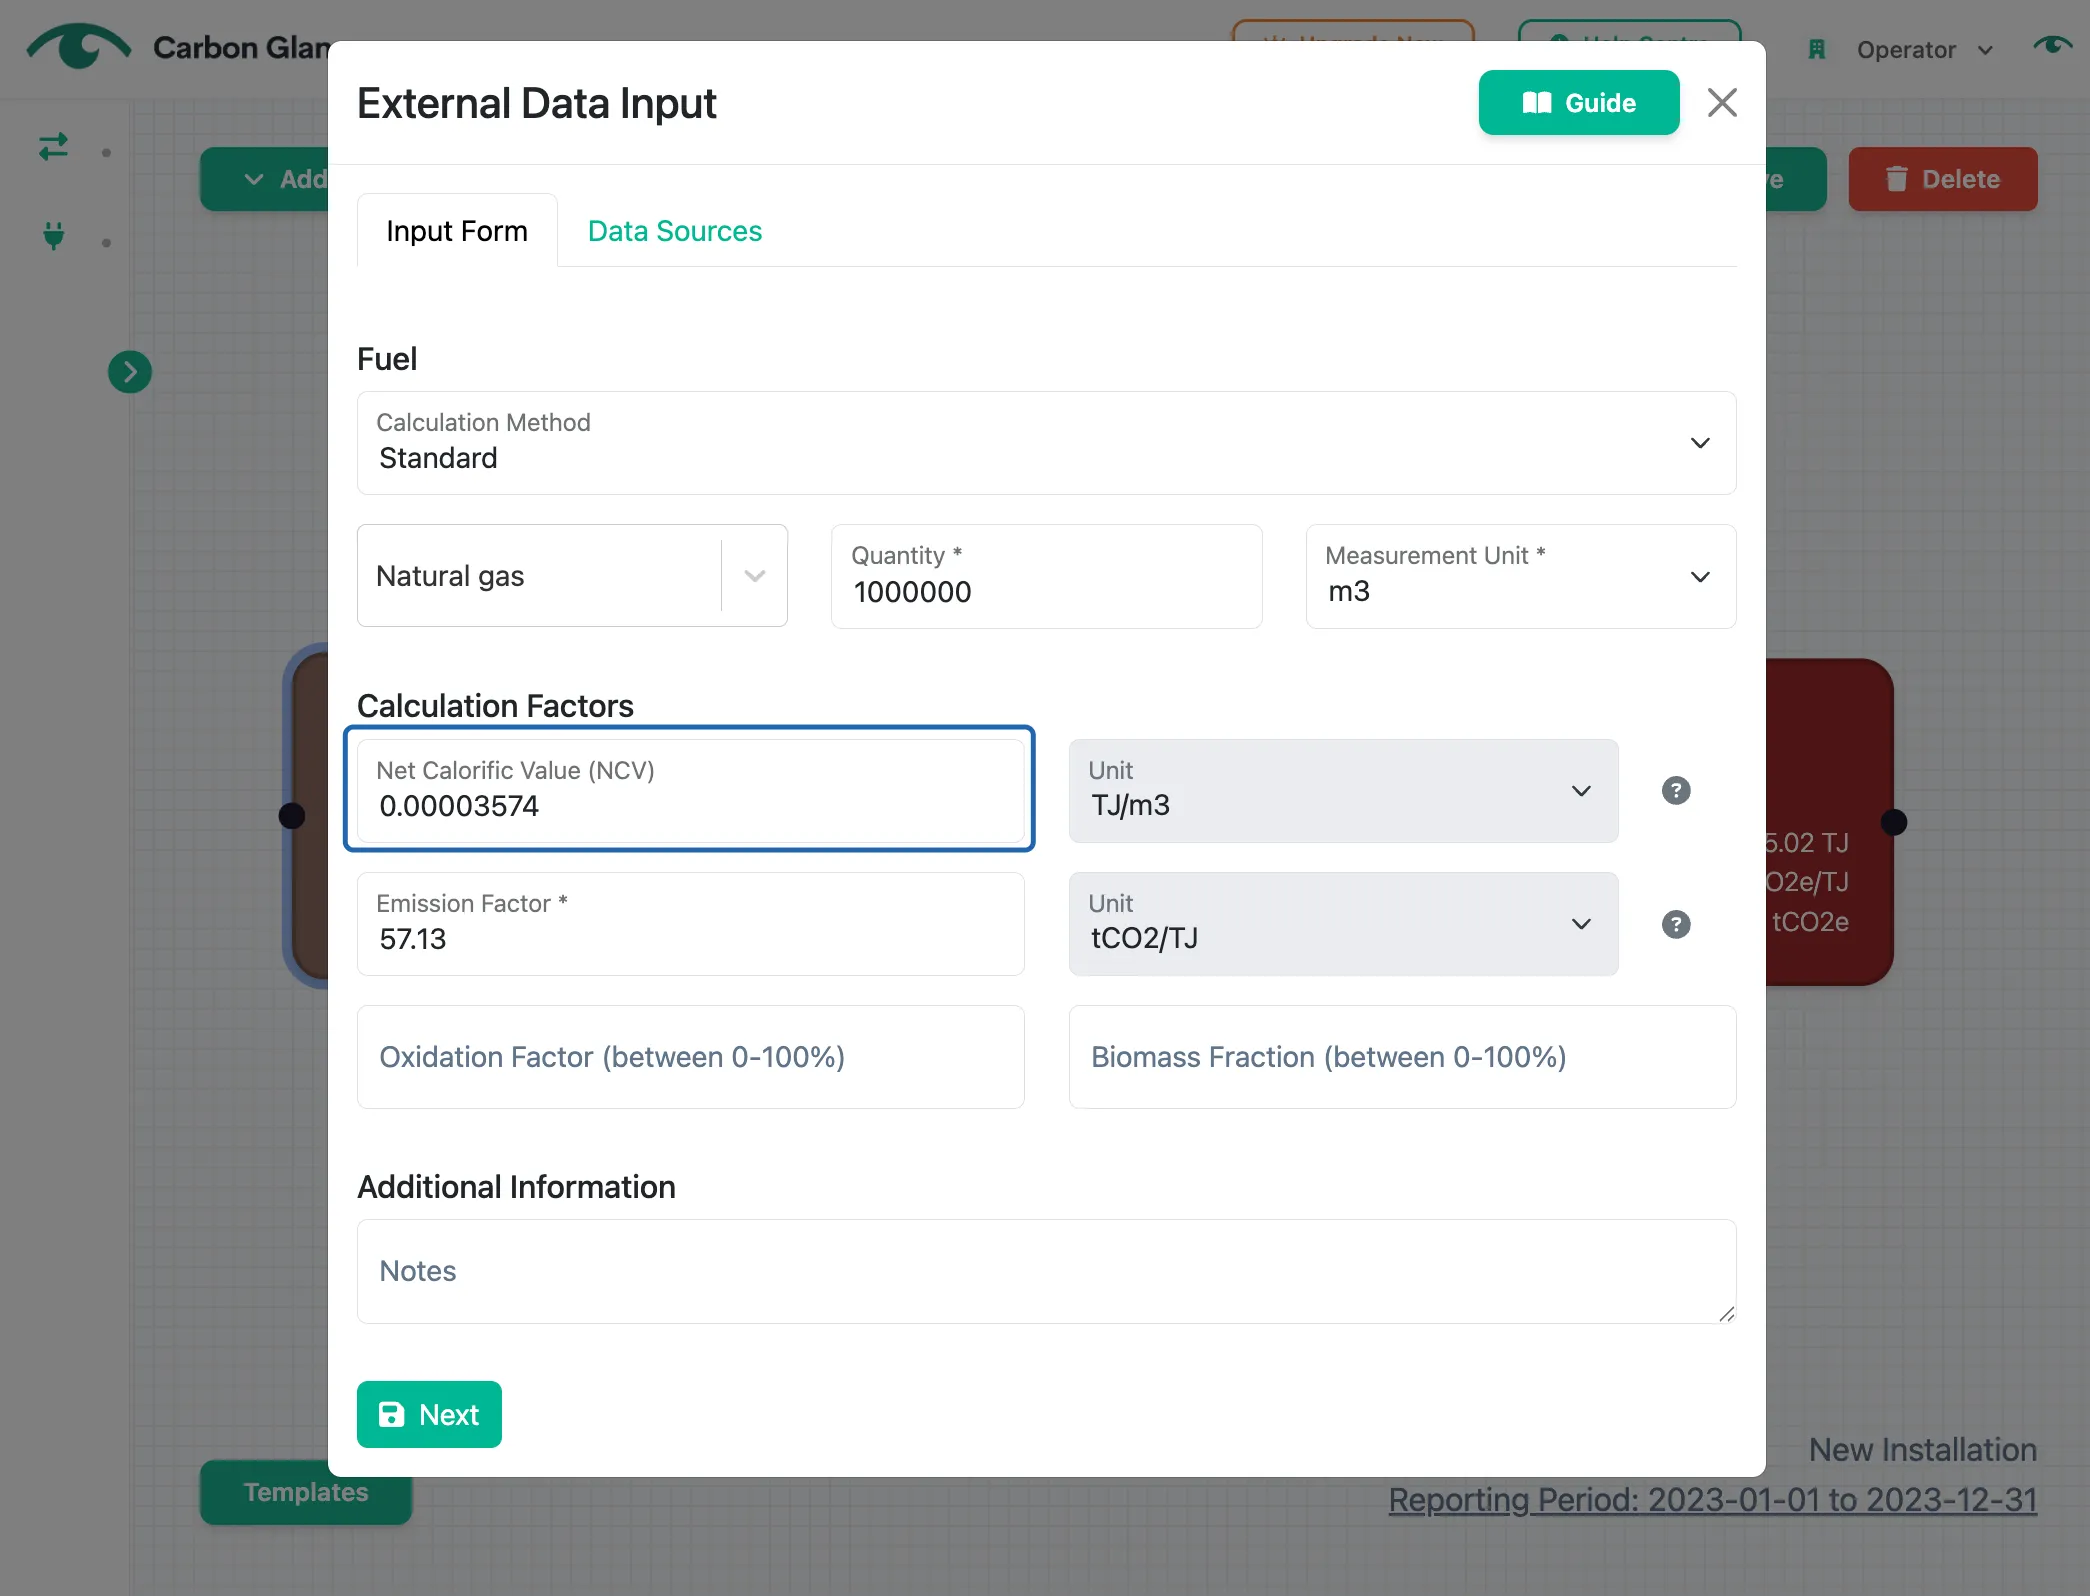Click the right connector dot on red node
Screen dimensions: 2090x1596
[x=1893, y=822]
